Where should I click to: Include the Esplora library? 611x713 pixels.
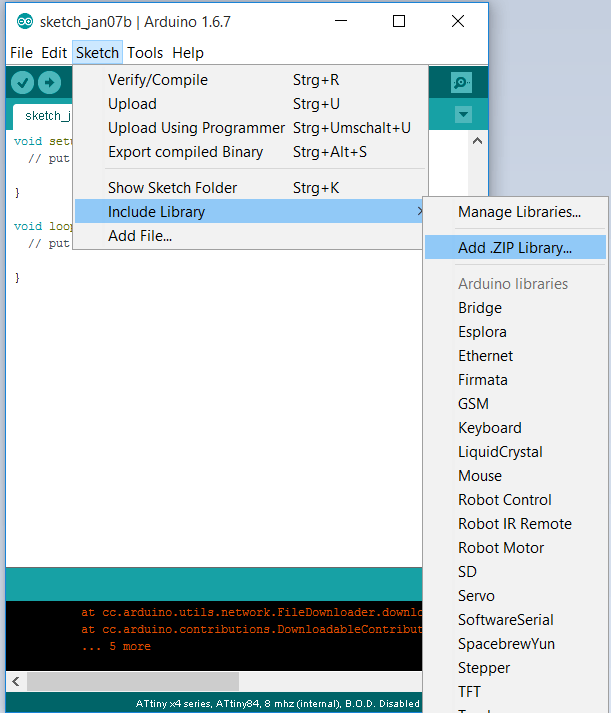click(x=515, y=332)
